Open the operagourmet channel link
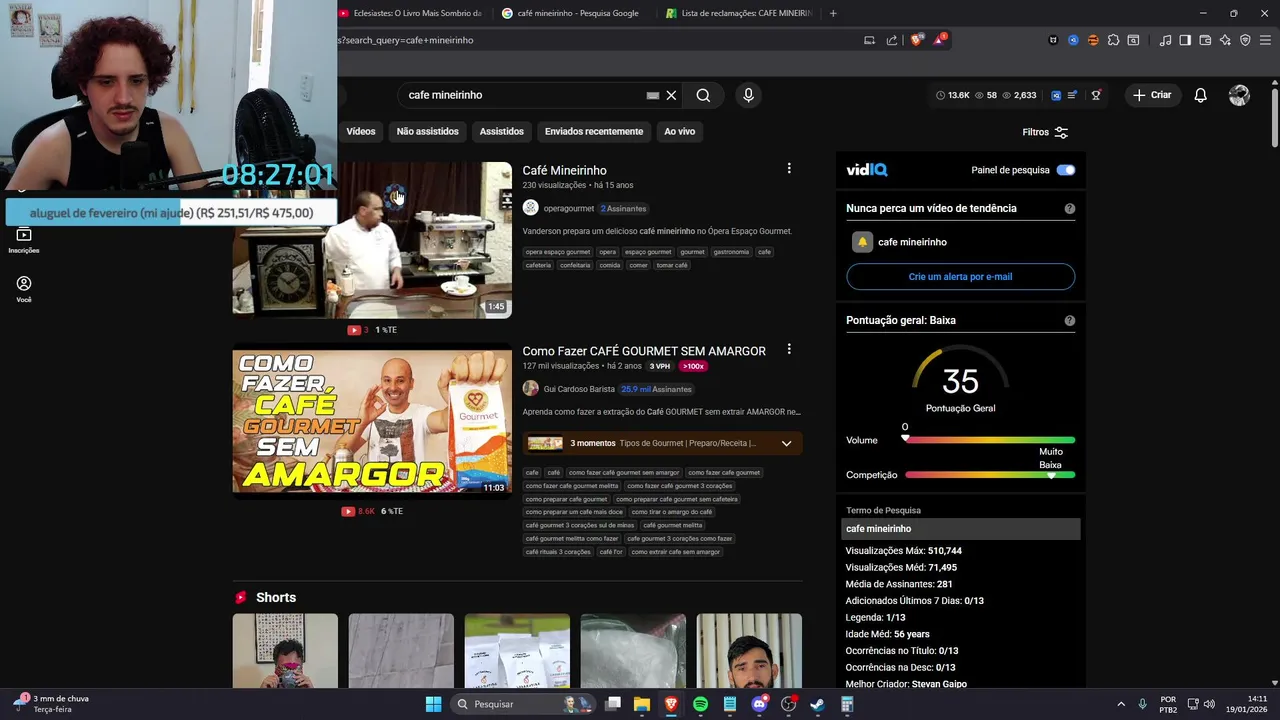Image resolution: width=1280 pixels, height=720 pixels. click(568, 209)
